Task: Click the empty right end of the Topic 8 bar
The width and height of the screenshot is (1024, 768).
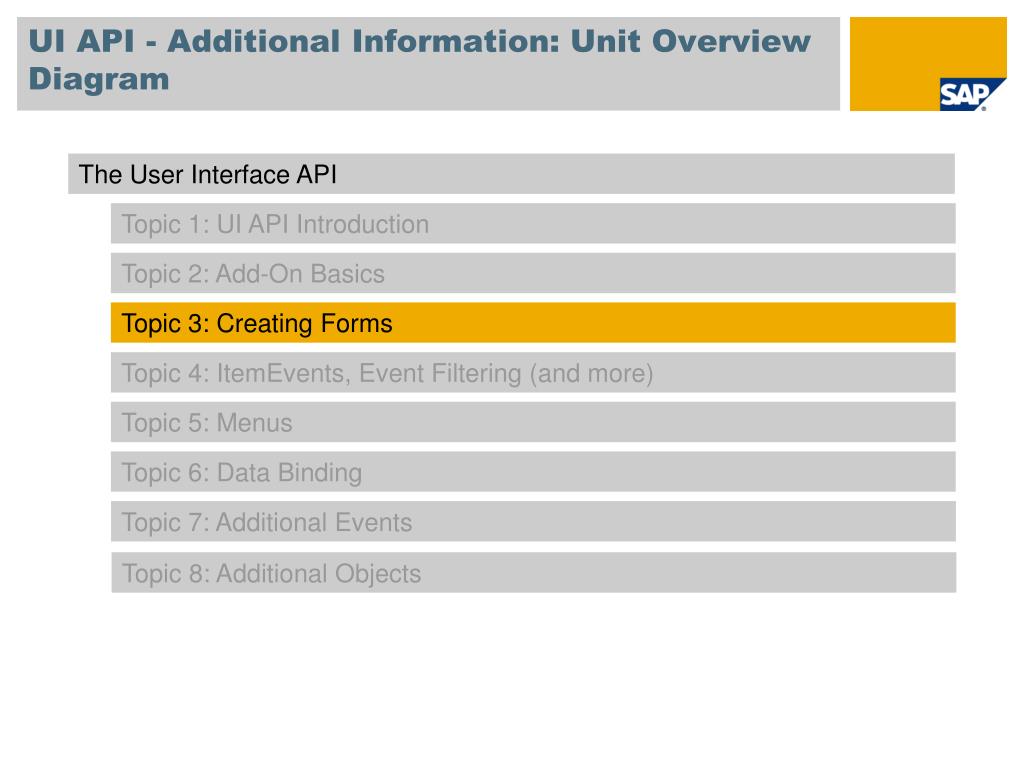Action: click(850, 573)
